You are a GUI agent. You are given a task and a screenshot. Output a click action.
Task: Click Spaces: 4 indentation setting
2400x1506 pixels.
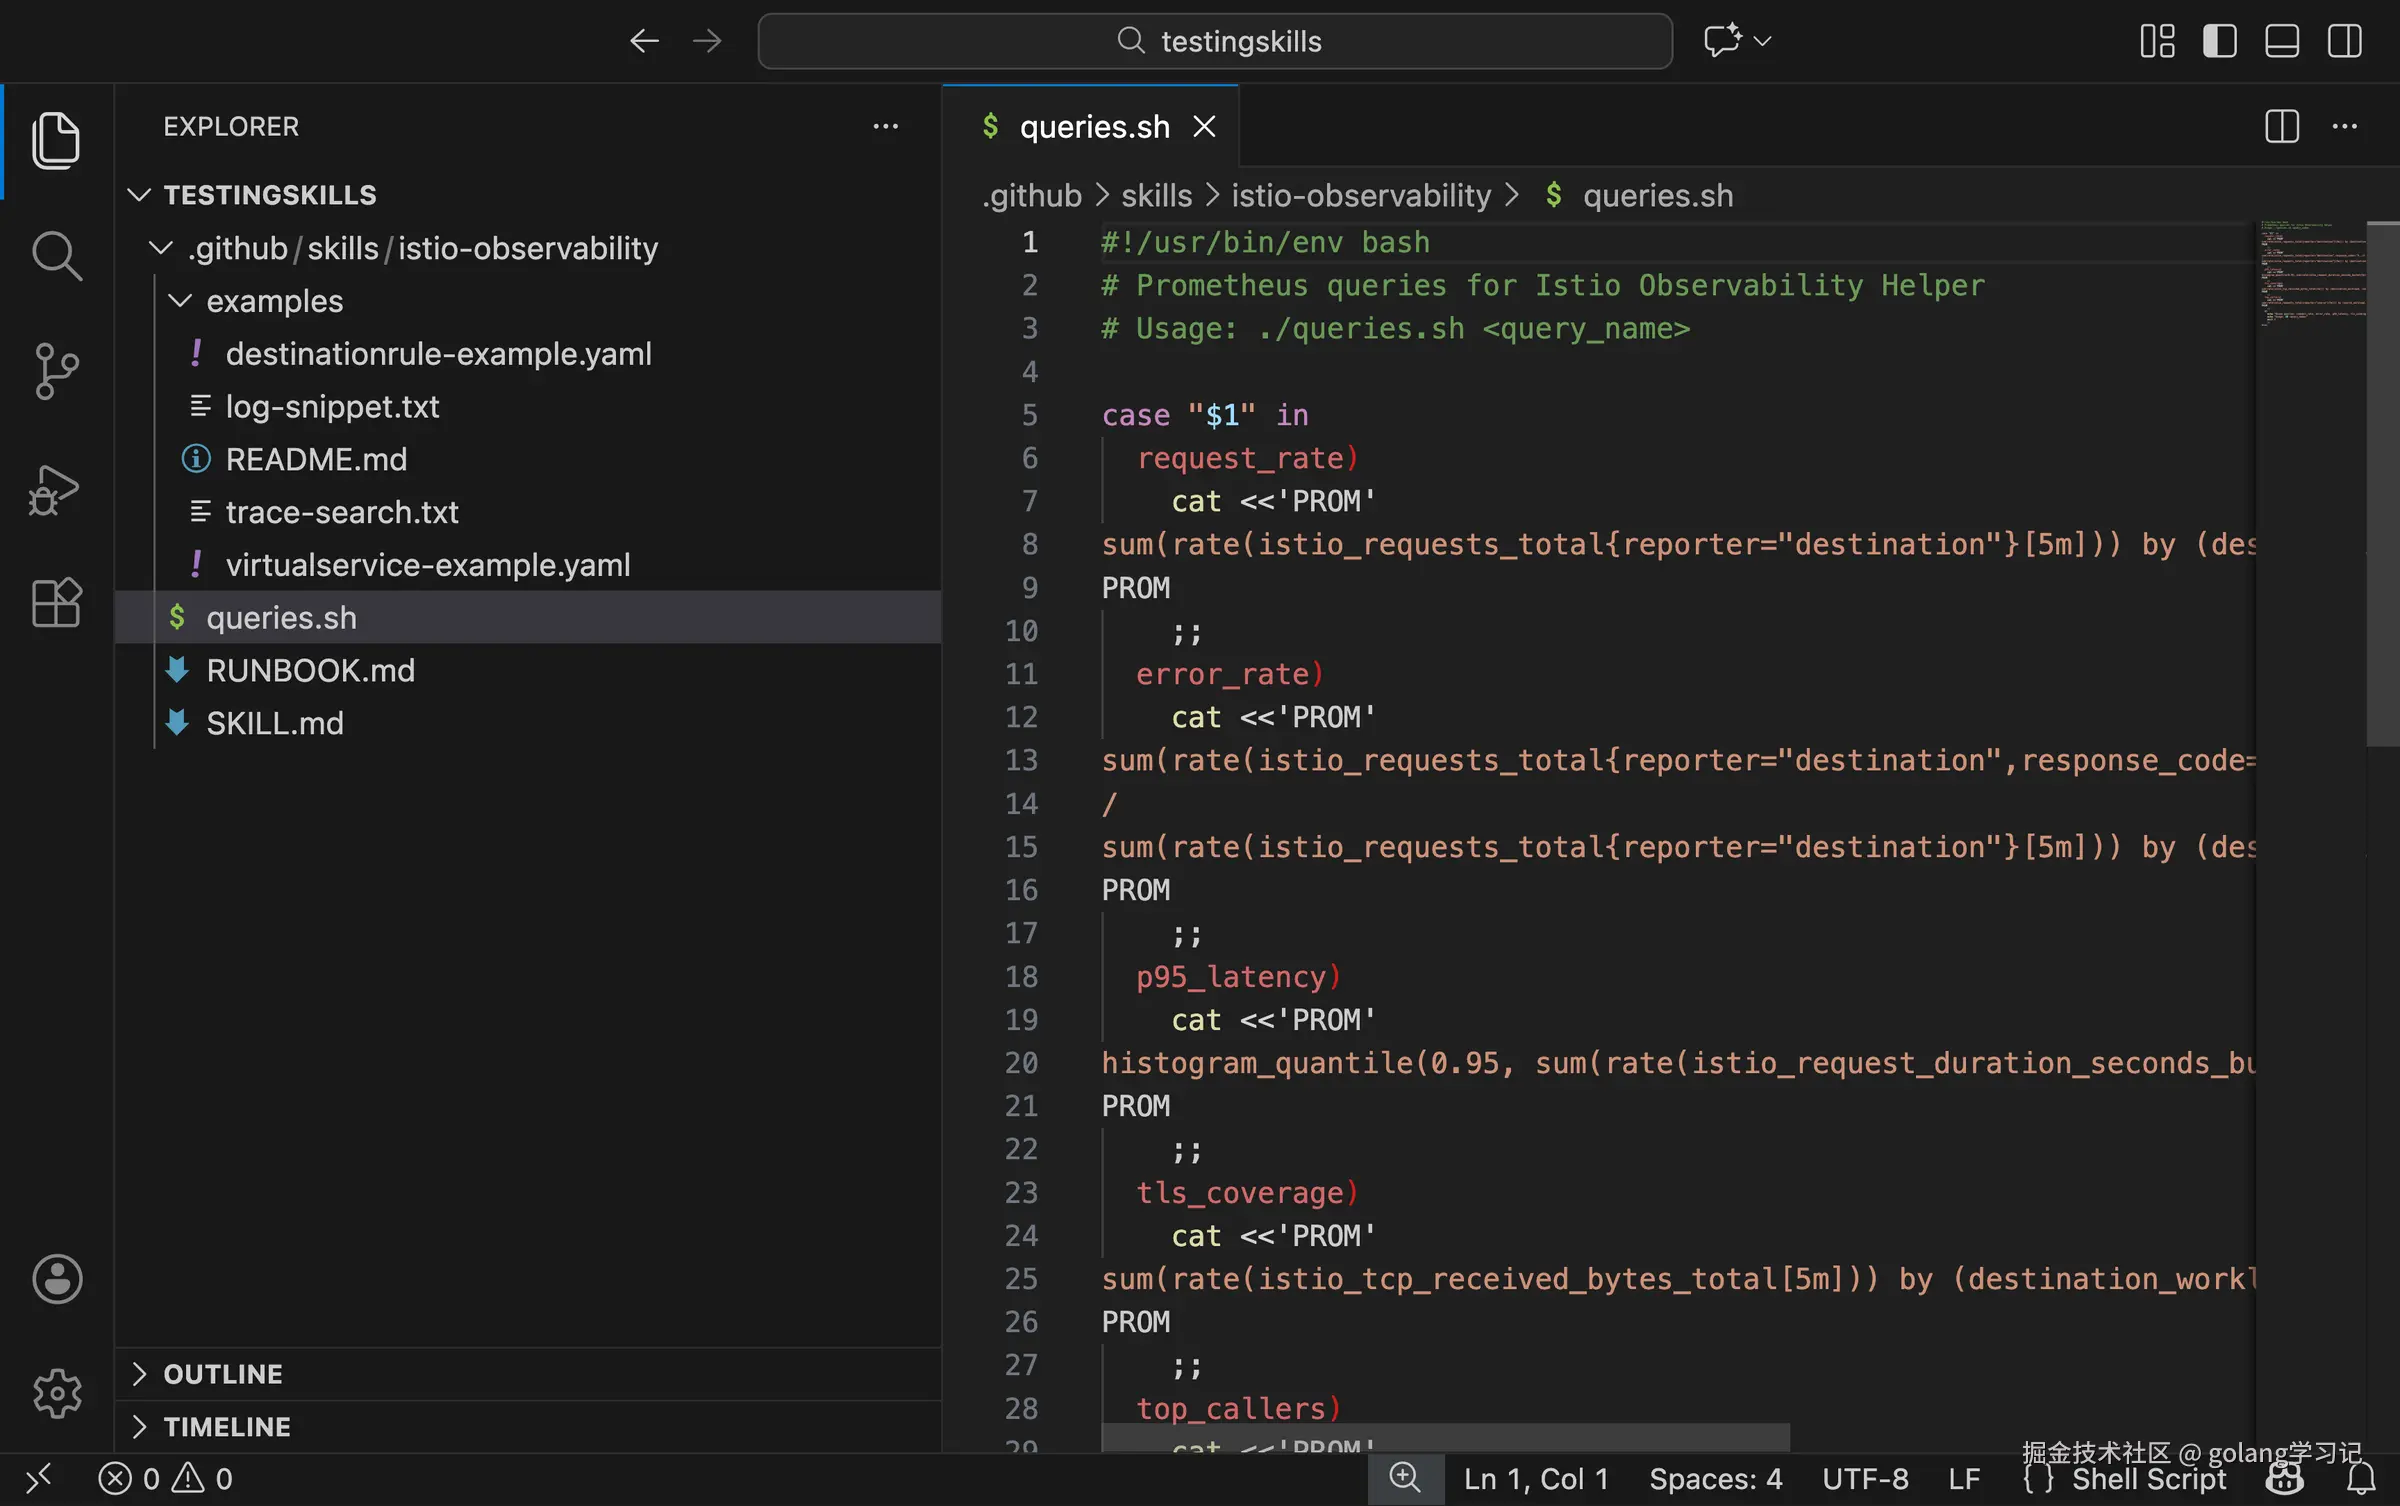pyautogui.click(x=1715, y=1479)
